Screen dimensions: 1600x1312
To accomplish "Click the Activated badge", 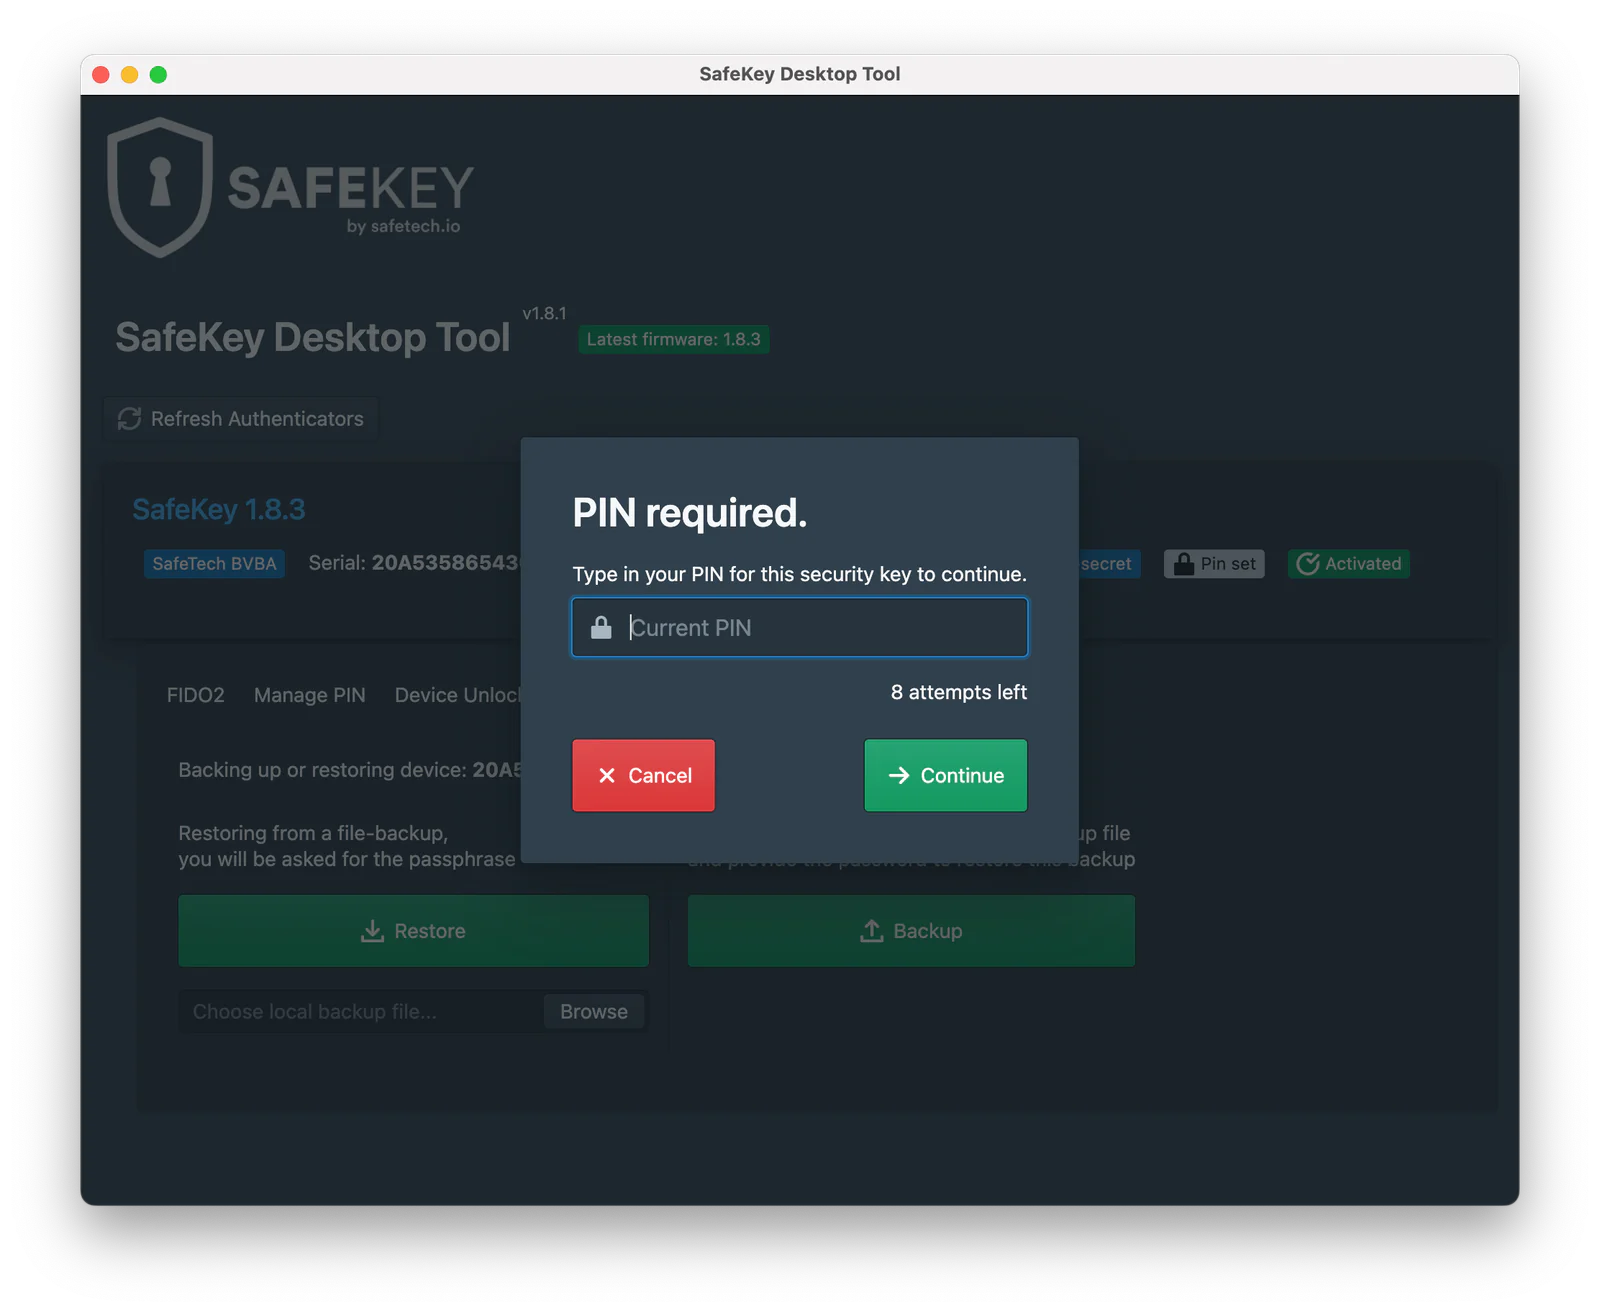I will 1349,564.
